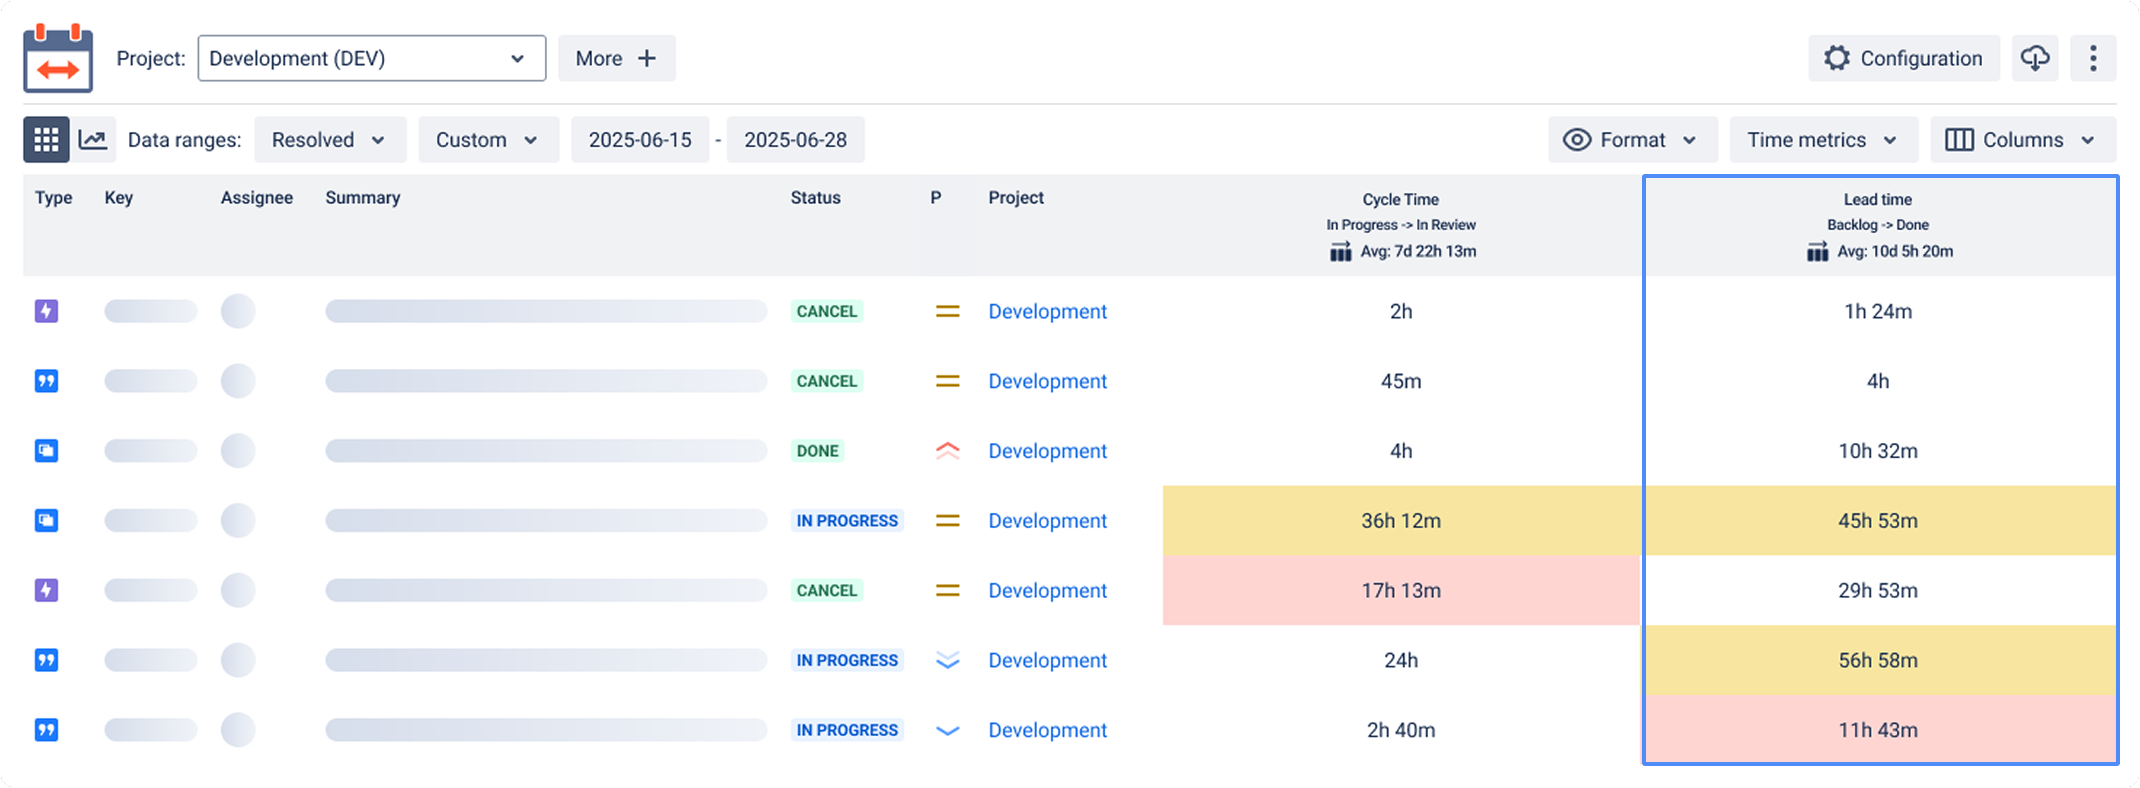This screenshot has height=788, width=2140.
Task: Click the DONE status badge
Action: pyautogui.click(x=817, y=451)
